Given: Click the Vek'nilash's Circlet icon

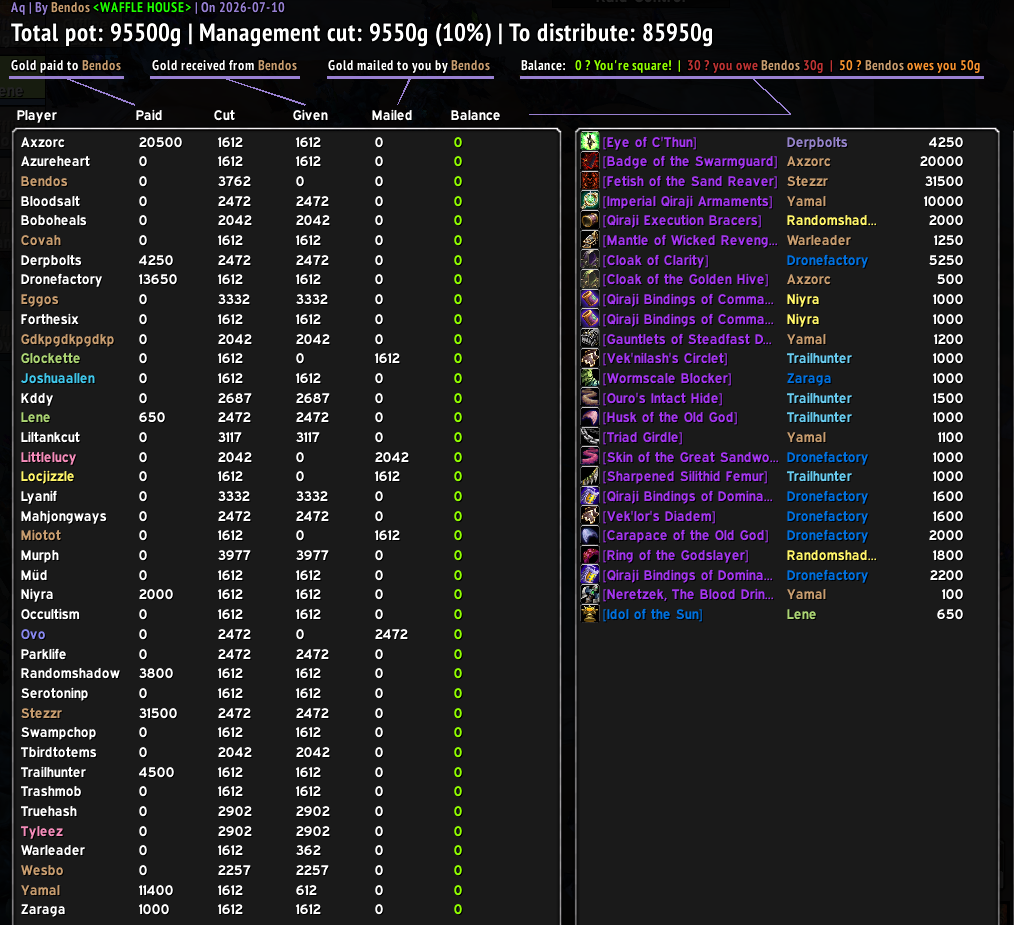Looking at the screenshot, I should pyautogui.click(x=590, y=358).
